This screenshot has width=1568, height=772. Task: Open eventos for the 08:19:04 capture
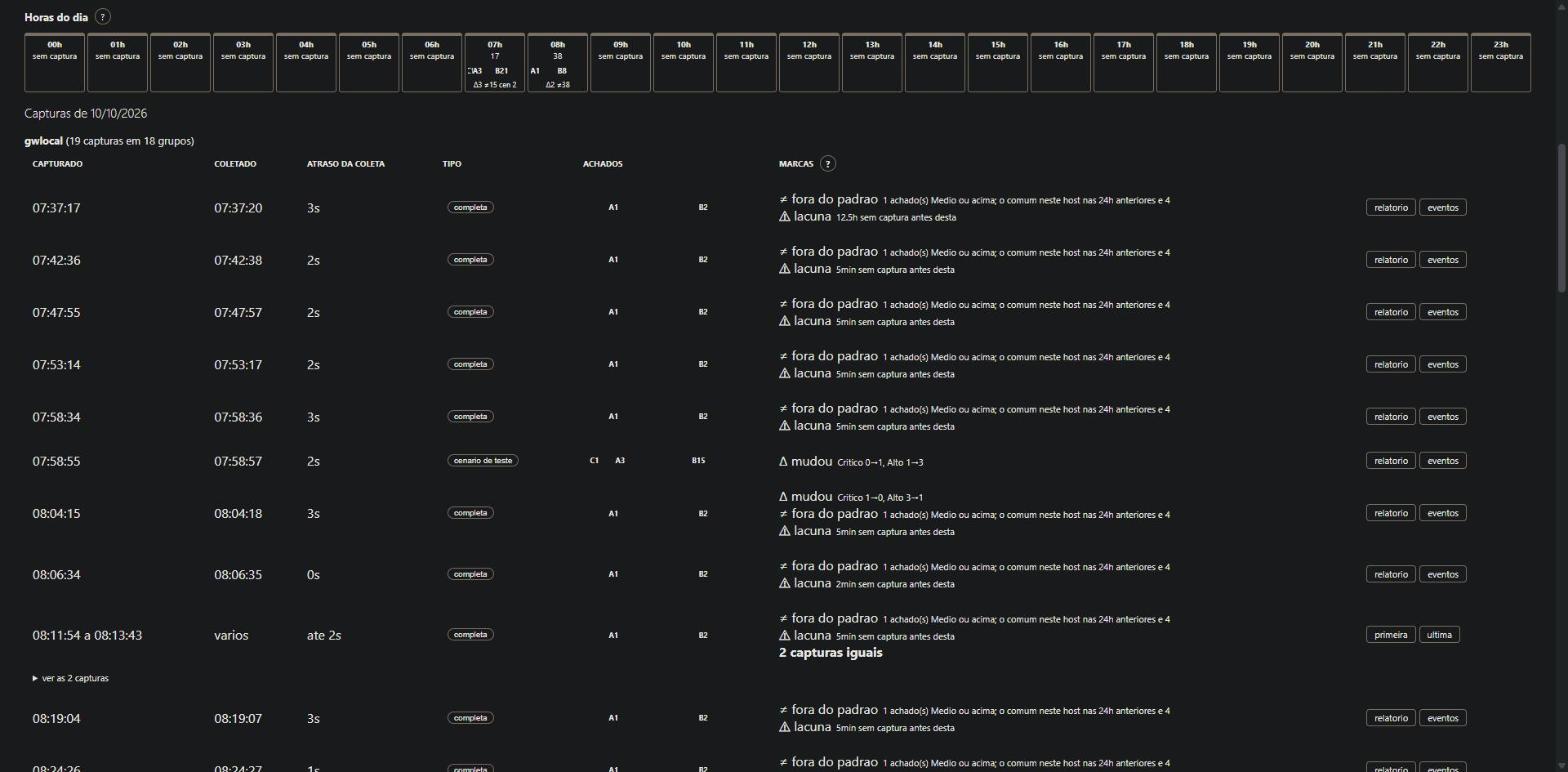pos(1443,718)
